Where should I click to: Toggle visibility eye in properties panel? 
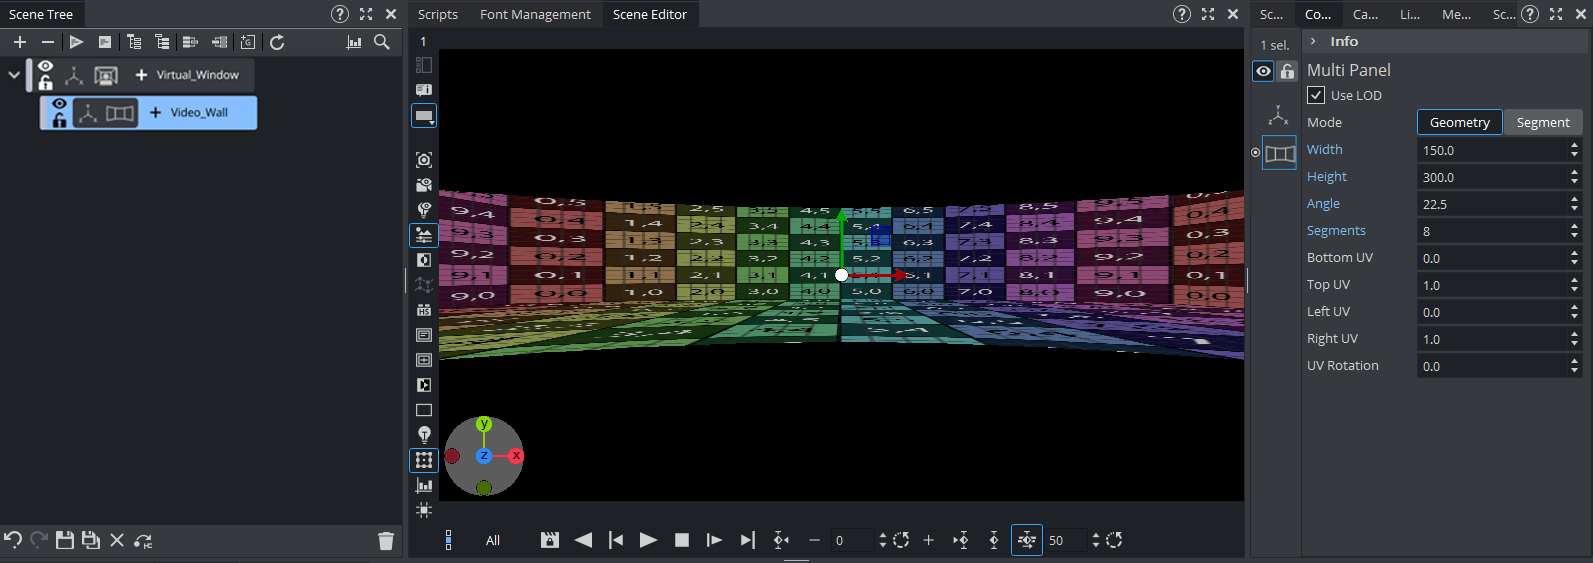[x=1263, y=71]
